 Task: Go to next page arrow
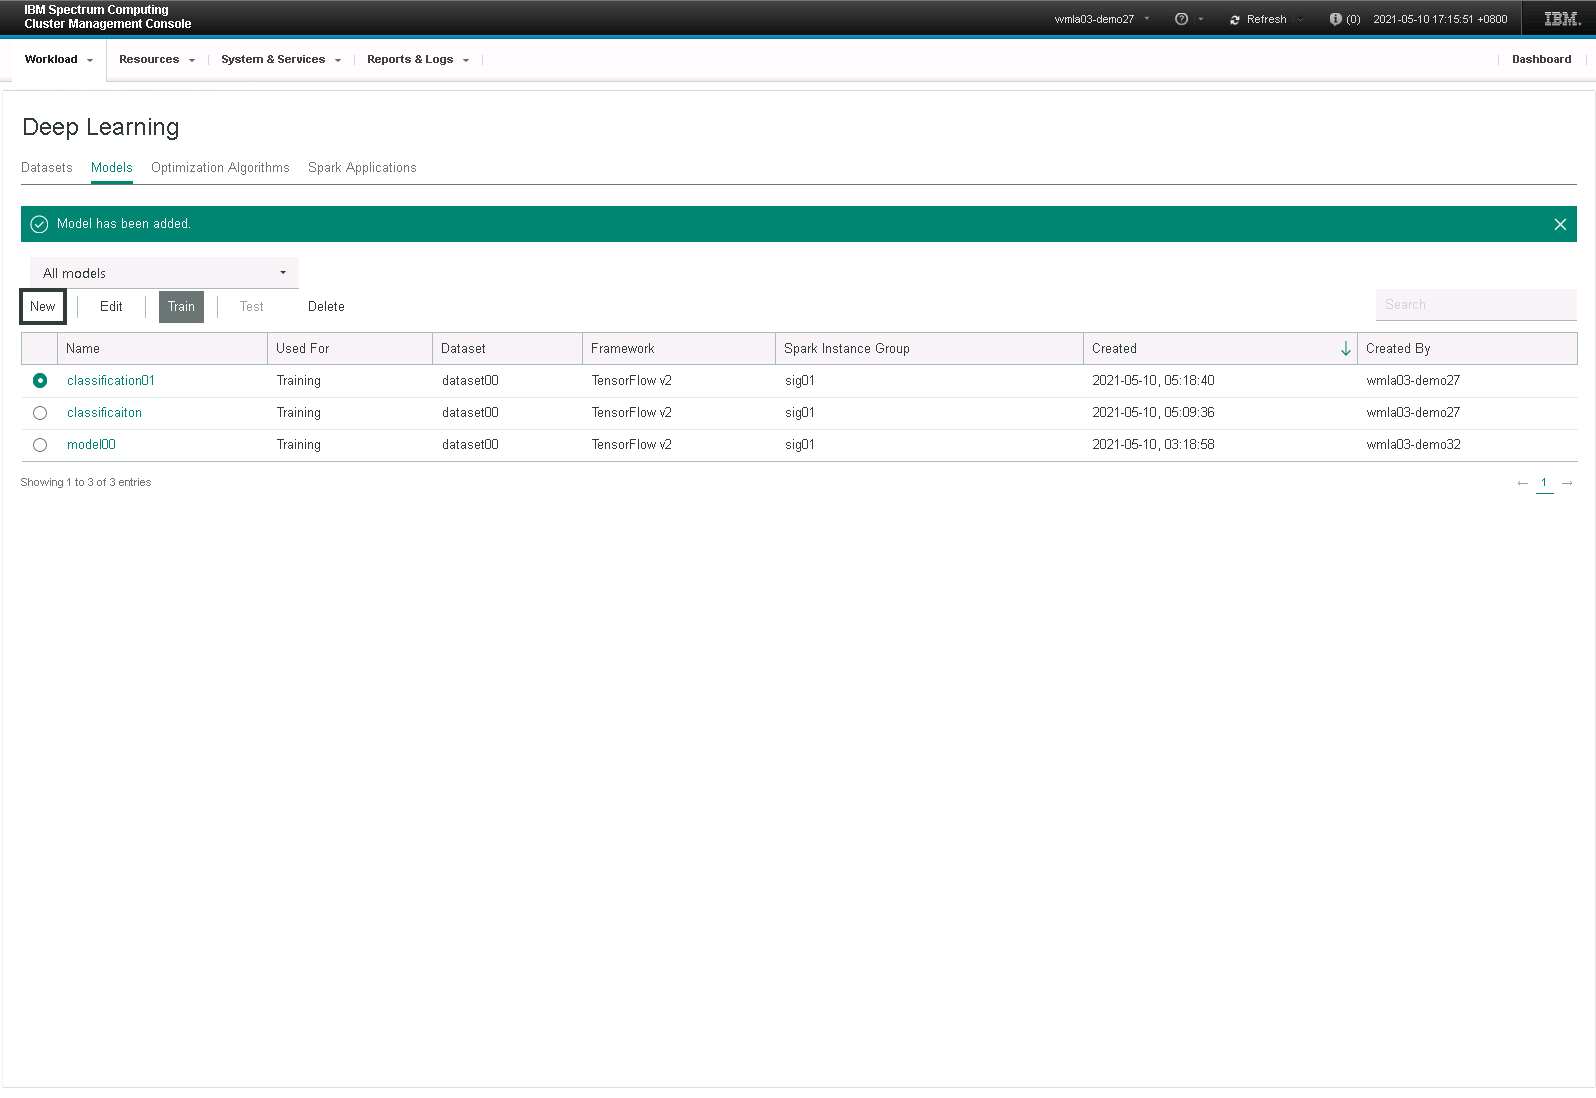[1567, 483]
